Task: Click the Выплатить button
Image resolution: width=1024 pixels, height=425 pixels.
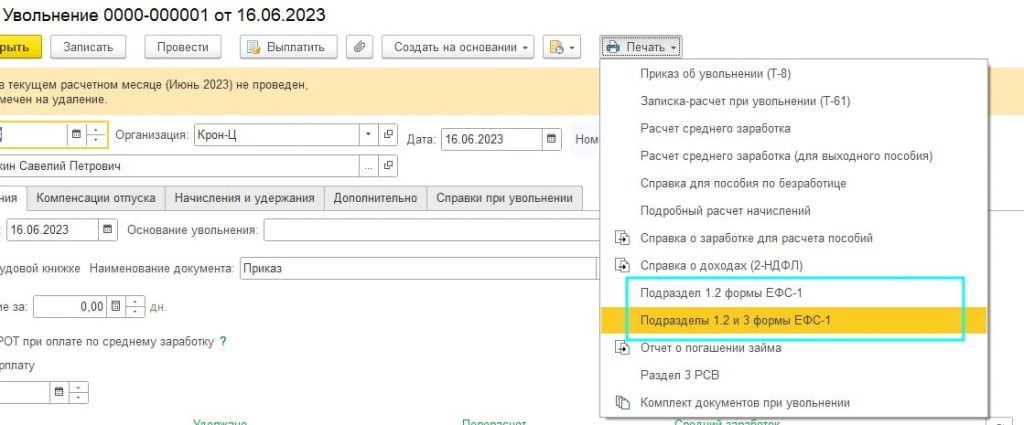Action: coord(287,47)
